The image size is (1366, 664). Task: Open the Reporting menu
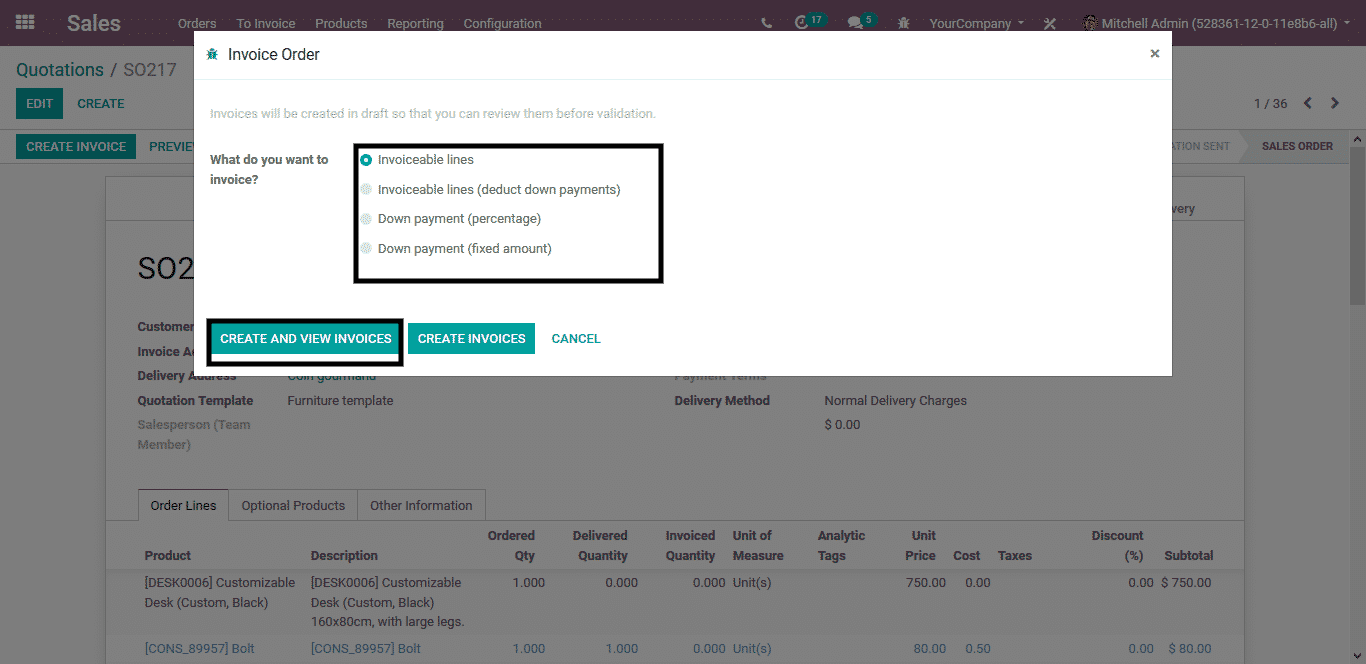pyautogui.click(x=415, y=23)
